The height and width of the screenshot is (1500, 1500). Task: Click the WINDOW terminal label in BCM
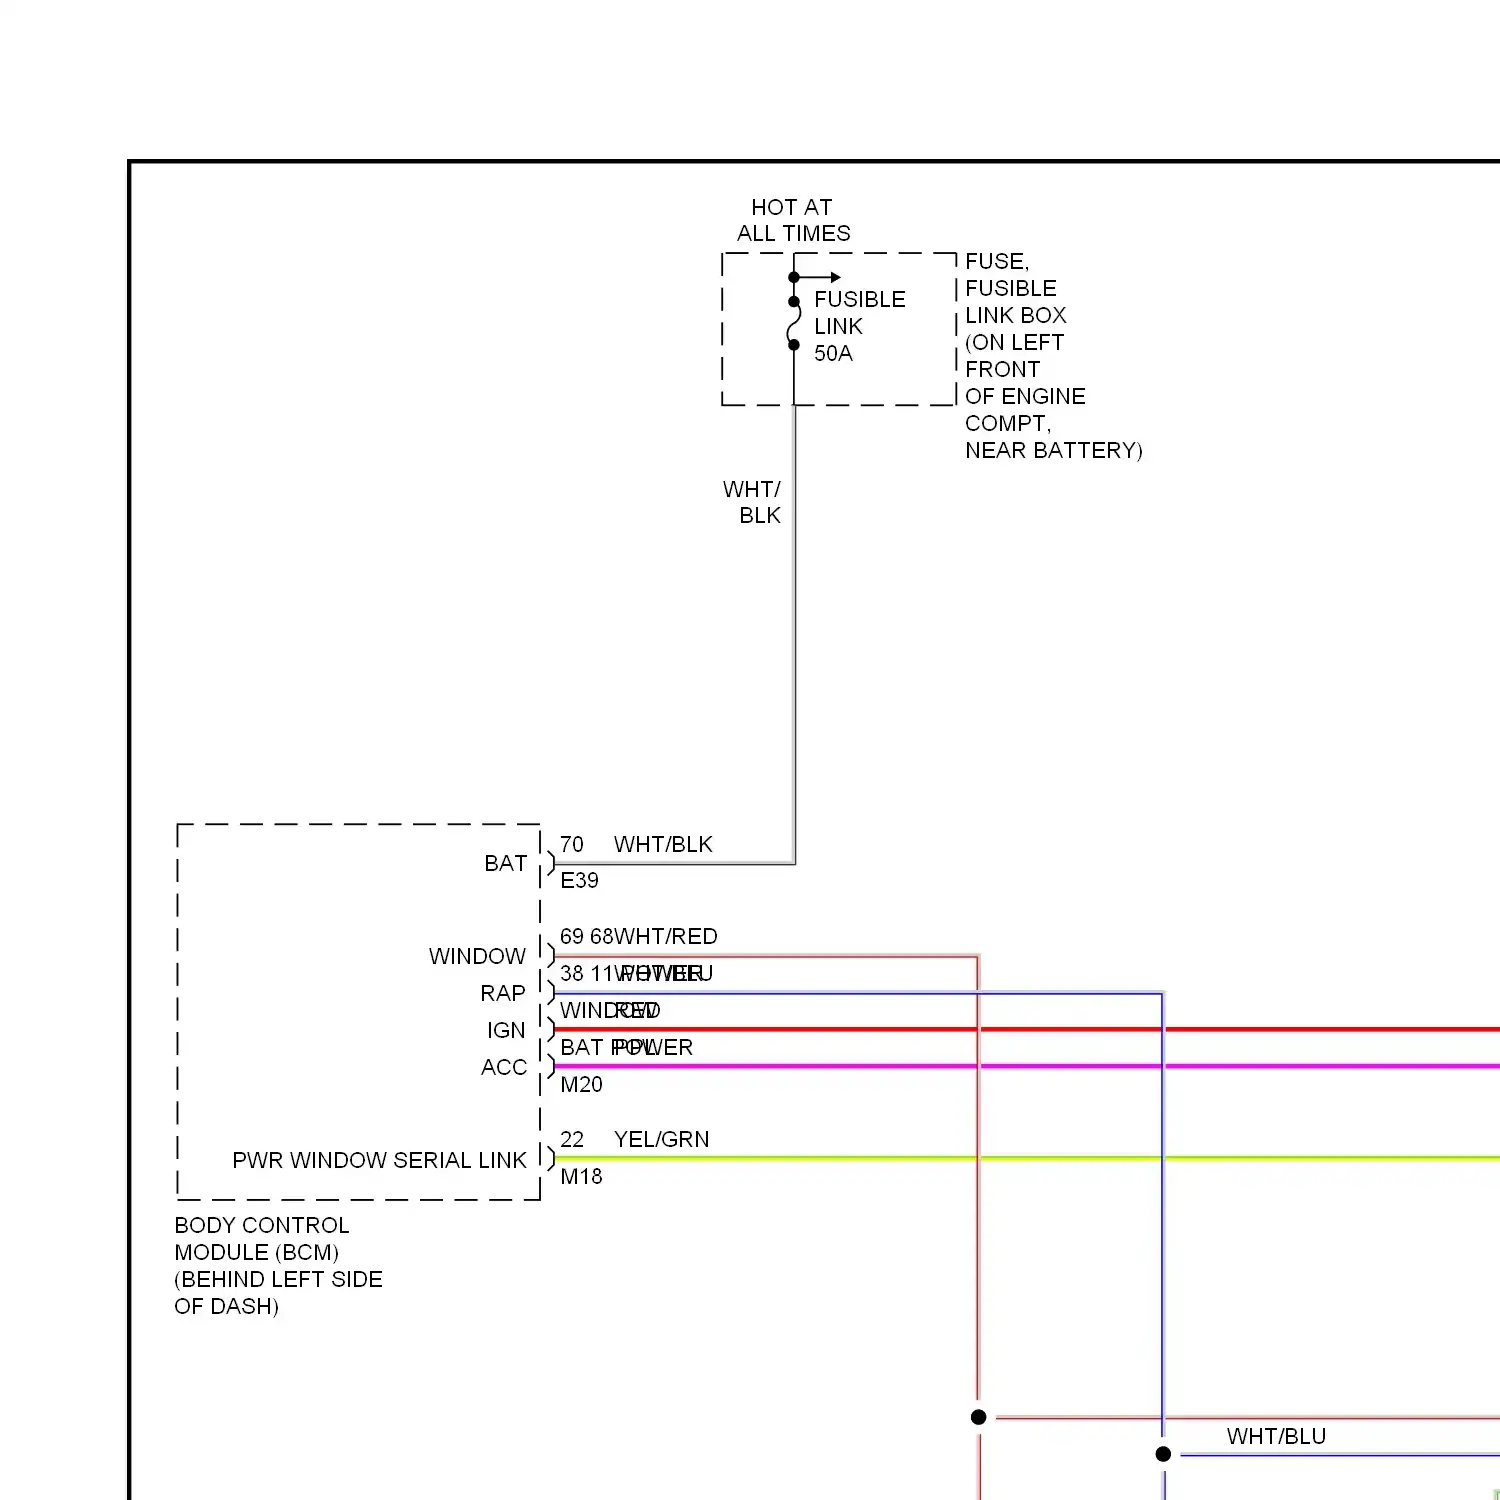[477, 956]
